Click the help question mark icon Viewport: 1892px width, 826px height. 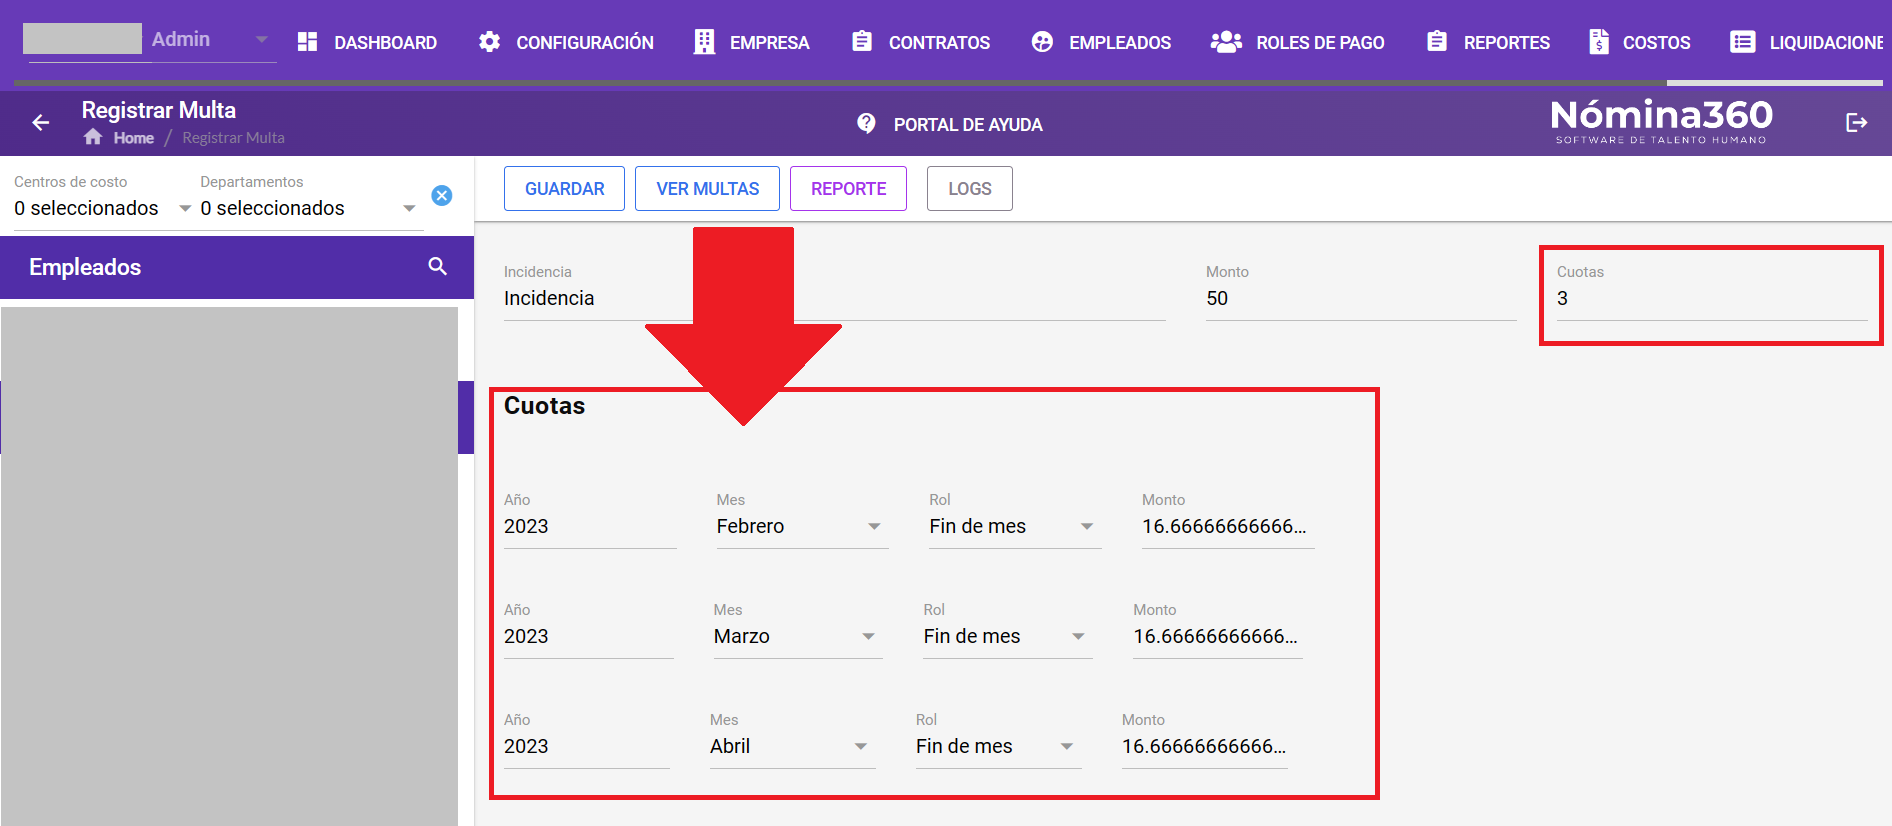tap(866, 123)
